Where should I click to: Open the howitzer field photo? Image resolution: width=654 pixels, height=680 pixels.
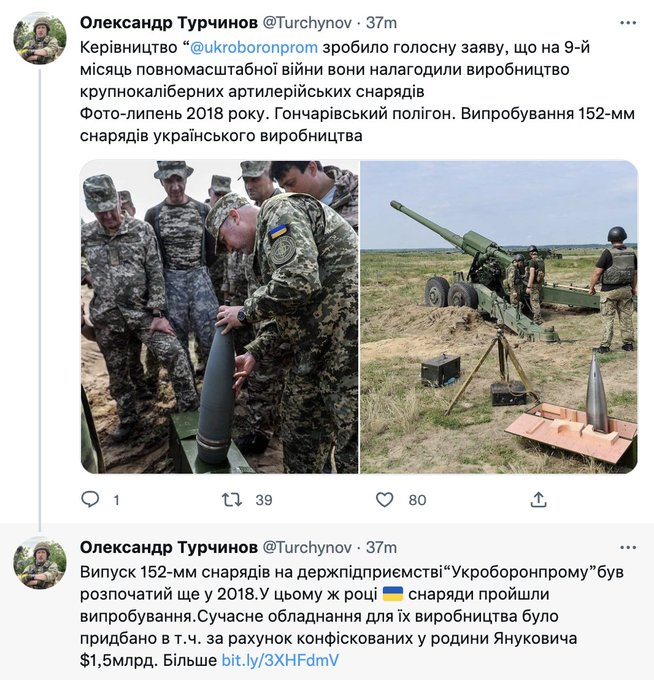click(x=499, y=317)
